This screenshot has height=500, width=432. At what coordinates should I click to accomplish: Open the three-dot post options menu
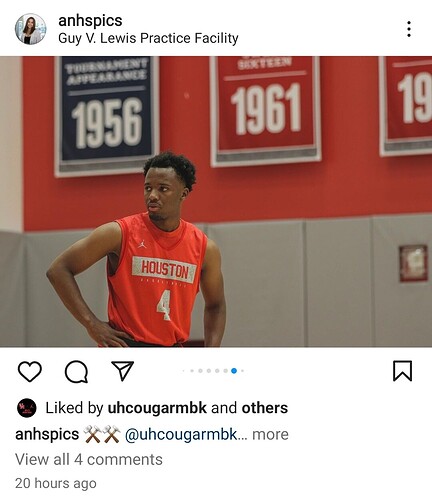pos(409,29)
